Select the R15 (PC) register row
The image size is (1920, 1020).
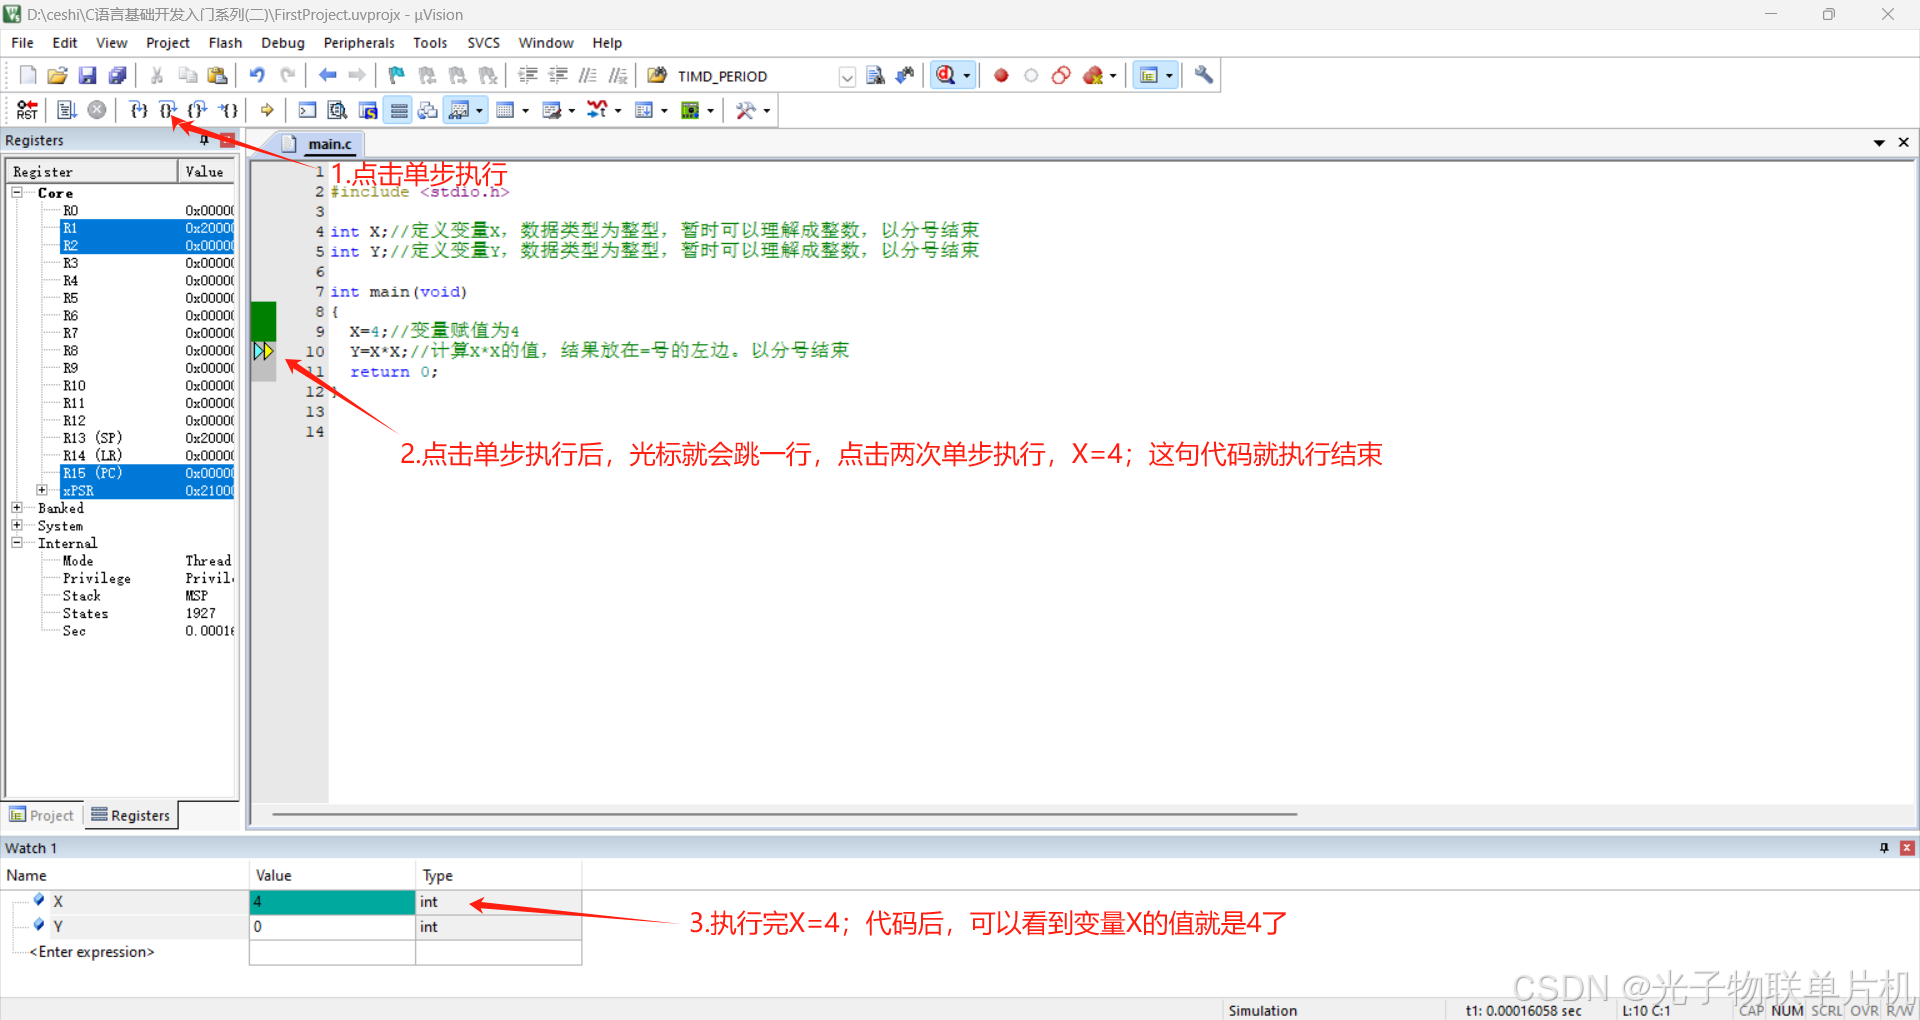pyautogui.click(x=147, y=473)
